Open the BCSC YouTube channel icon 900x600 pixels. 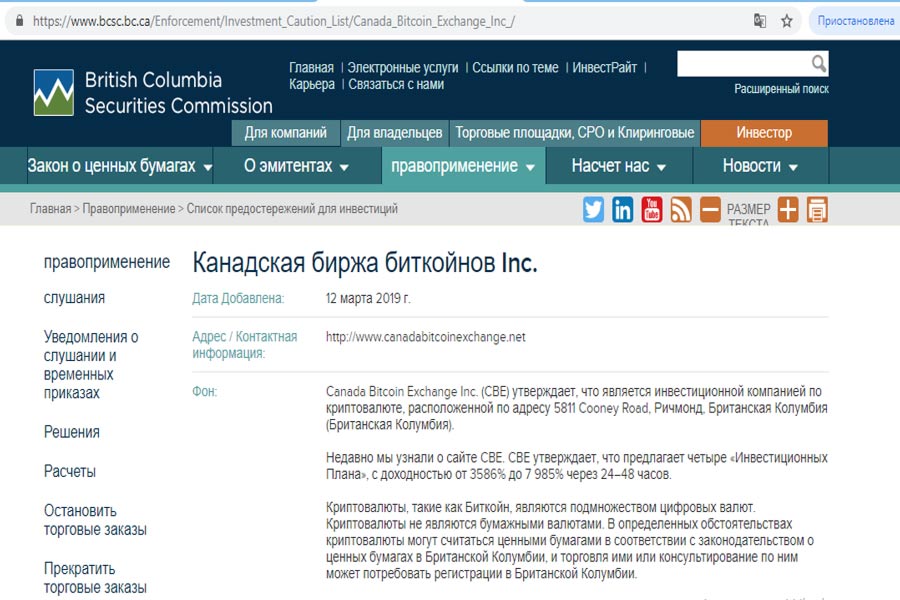[x=652, y=209]
